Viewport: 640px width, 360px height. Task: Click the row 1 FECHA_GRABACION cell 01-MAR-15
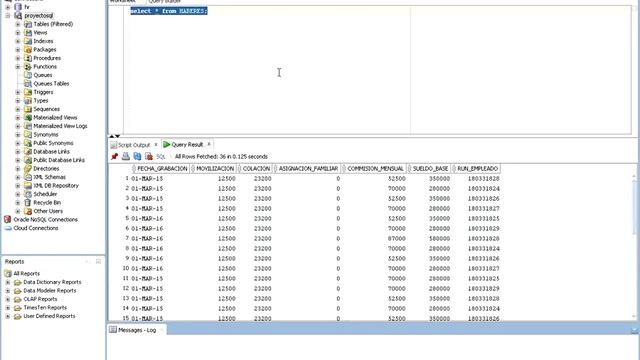click(x=147, y=179)
